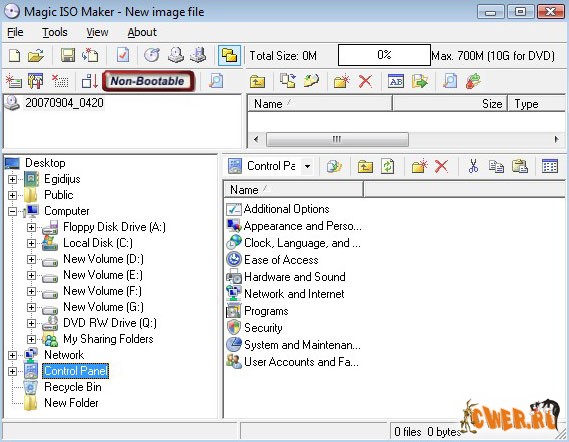Select Desktop in the folder tree

tap(45, 163)
